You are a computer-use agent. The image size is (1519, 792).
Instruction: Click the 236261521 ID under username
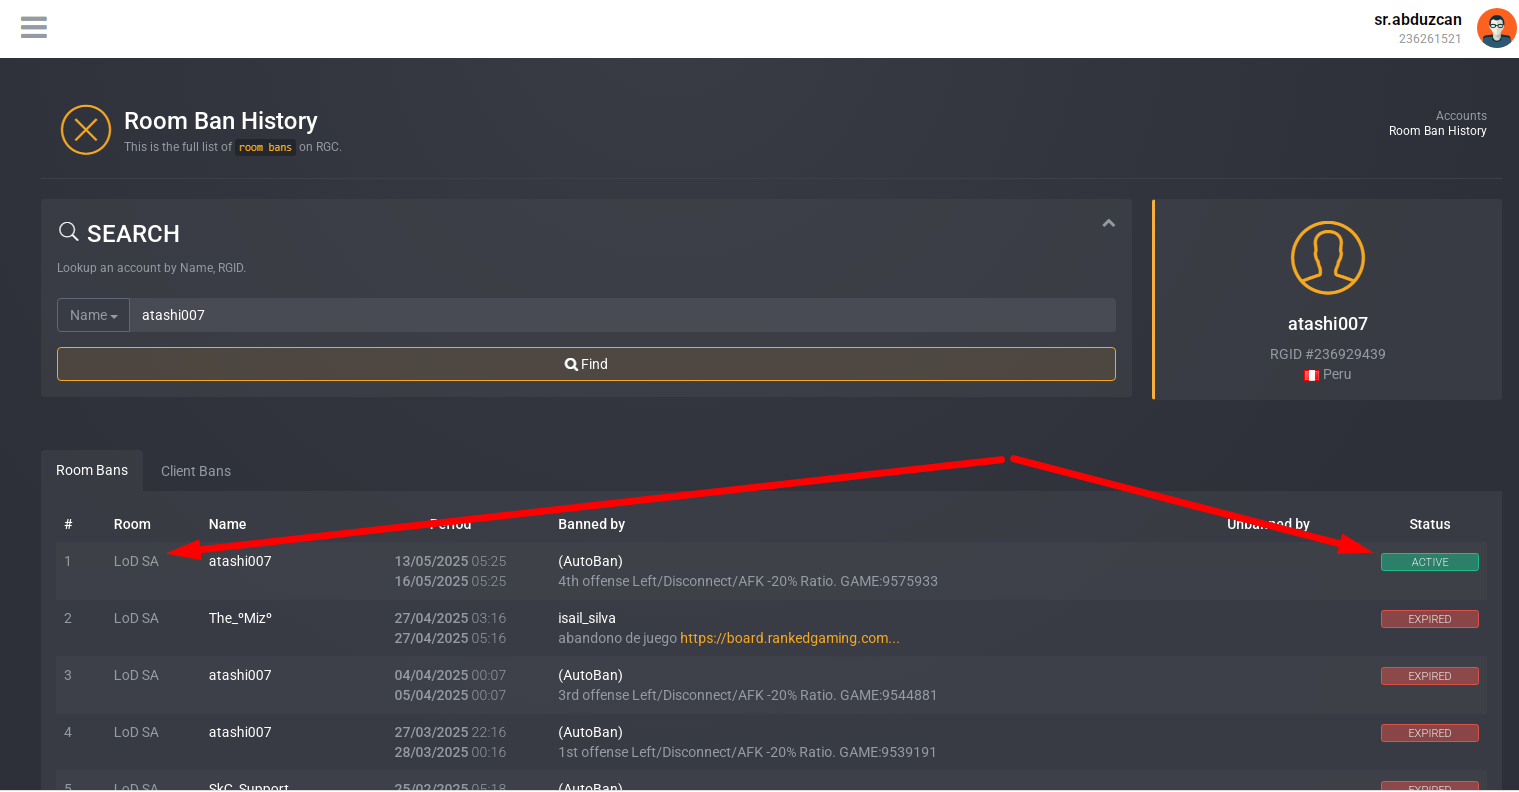coord(1430,39)
